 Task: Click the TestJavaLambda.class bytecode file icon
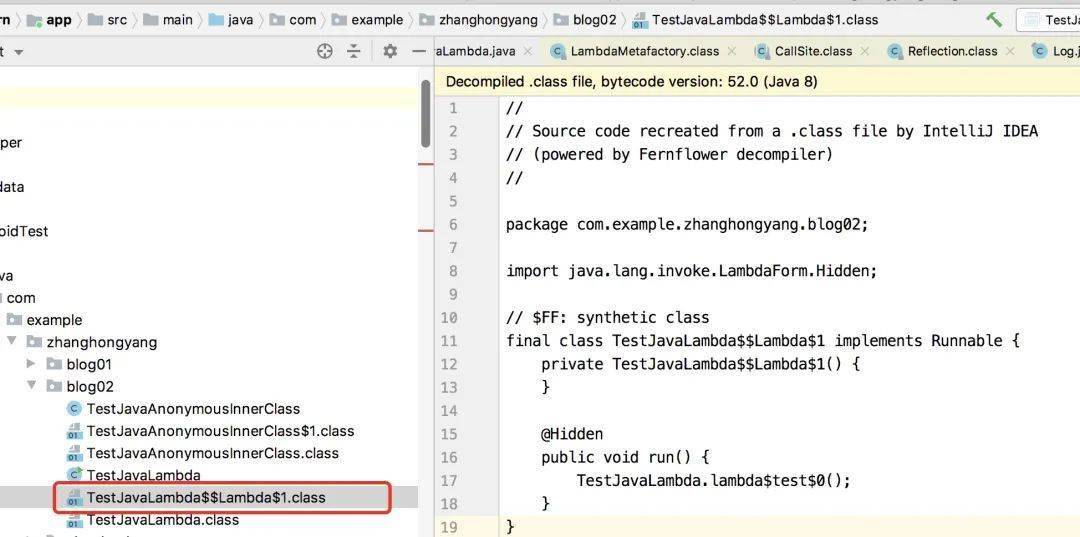(x=74, y=520)
